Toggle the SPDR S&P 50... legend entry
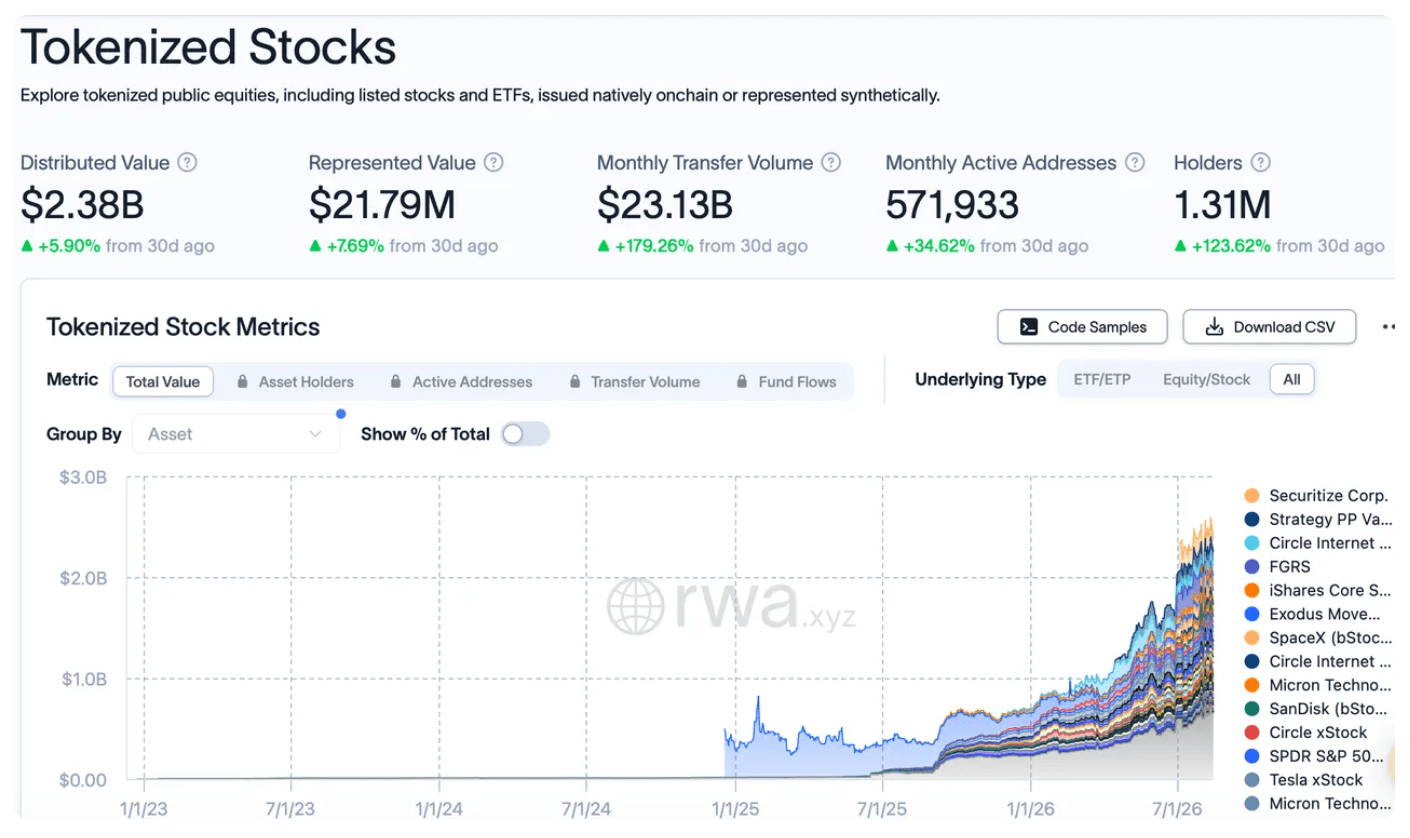 point(1315,756)
